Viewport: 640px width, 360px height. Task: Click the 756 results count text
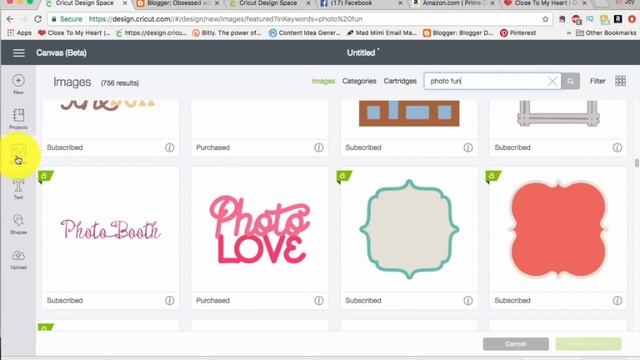(x=120, y=83)
